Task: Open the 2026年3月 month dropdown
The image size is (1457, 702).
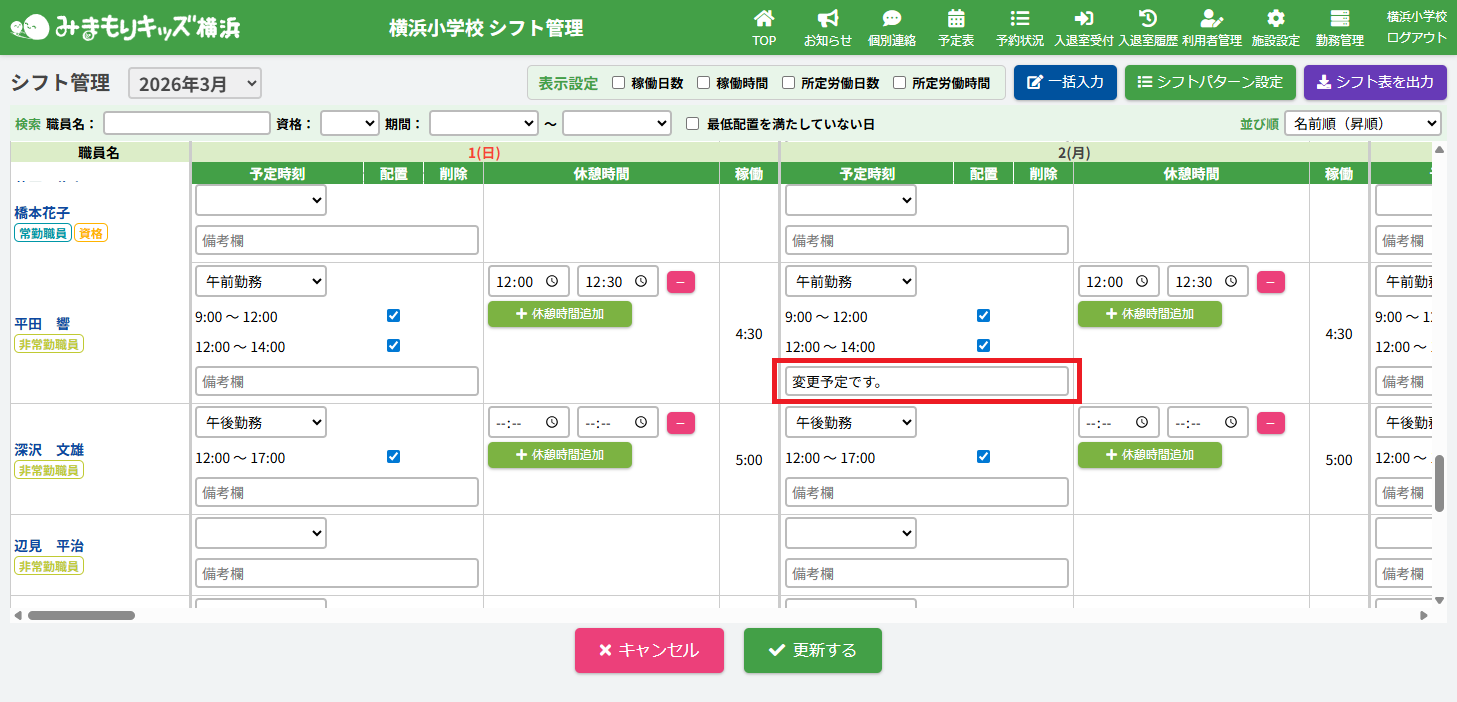Action: pos(195,84)
